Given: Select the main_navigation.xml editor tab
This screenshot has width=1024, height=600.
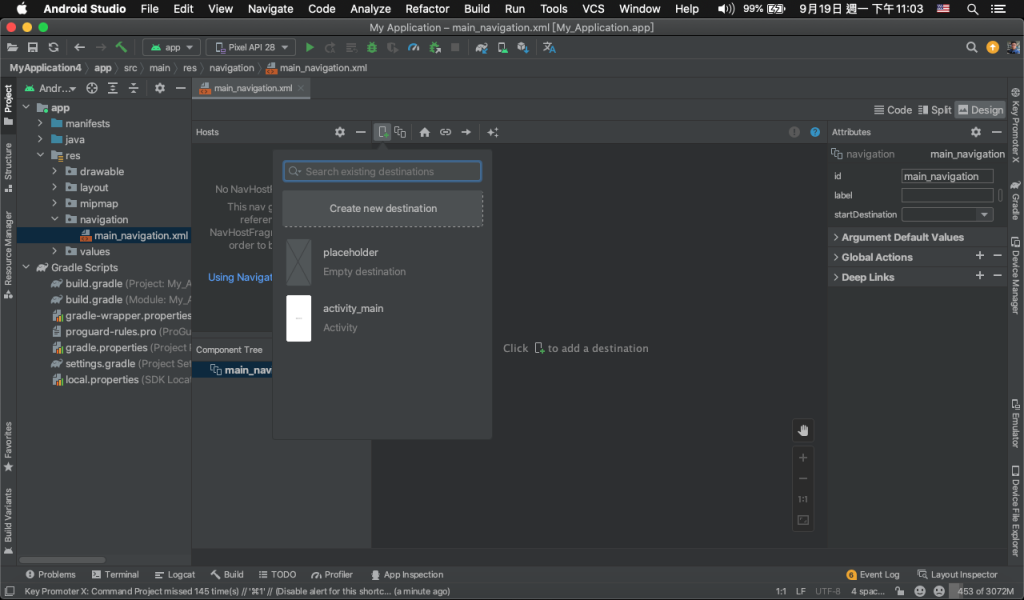Looking at the screenshot, I should (251, 88).
